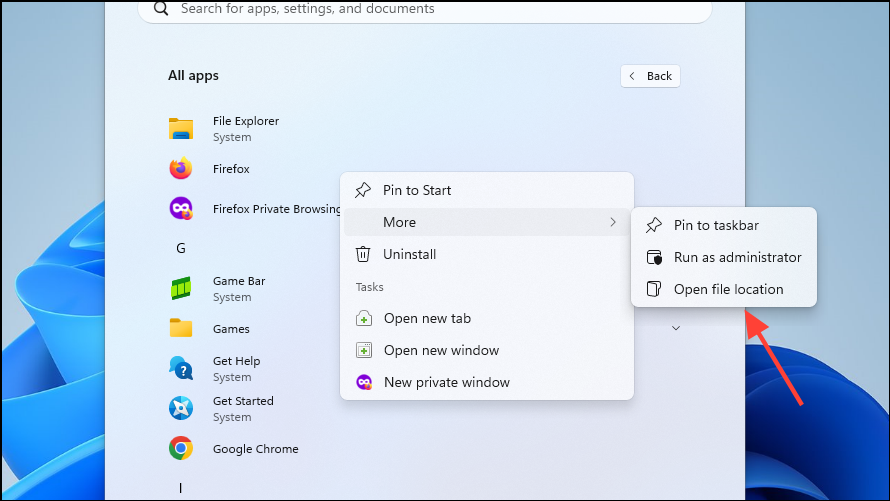Screen dimensions: 890x501
Task: Click the New private window mask icon
Action: [364, 382]
